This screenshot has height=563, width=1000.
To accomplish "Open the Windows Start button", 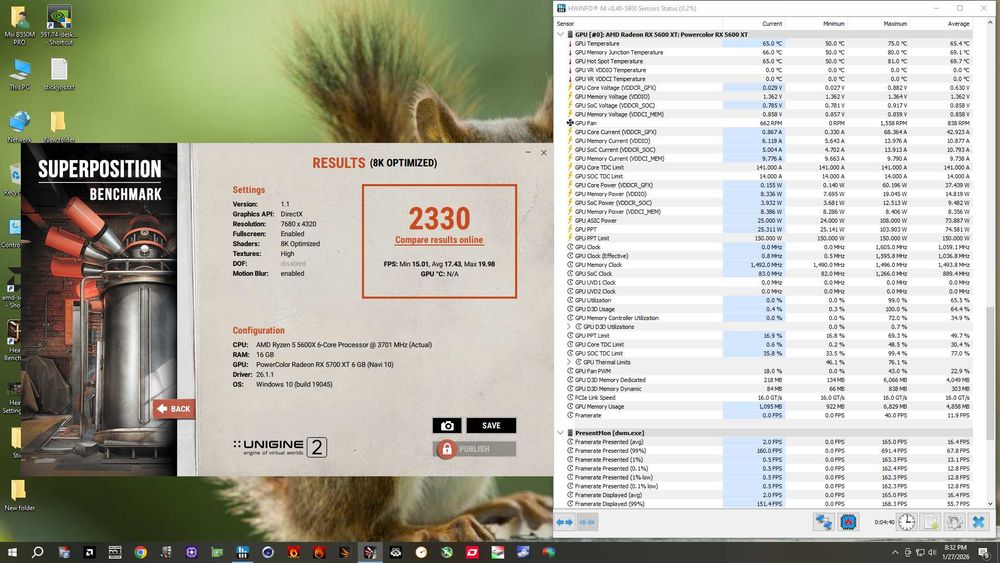I will click(x=11, y=552).
